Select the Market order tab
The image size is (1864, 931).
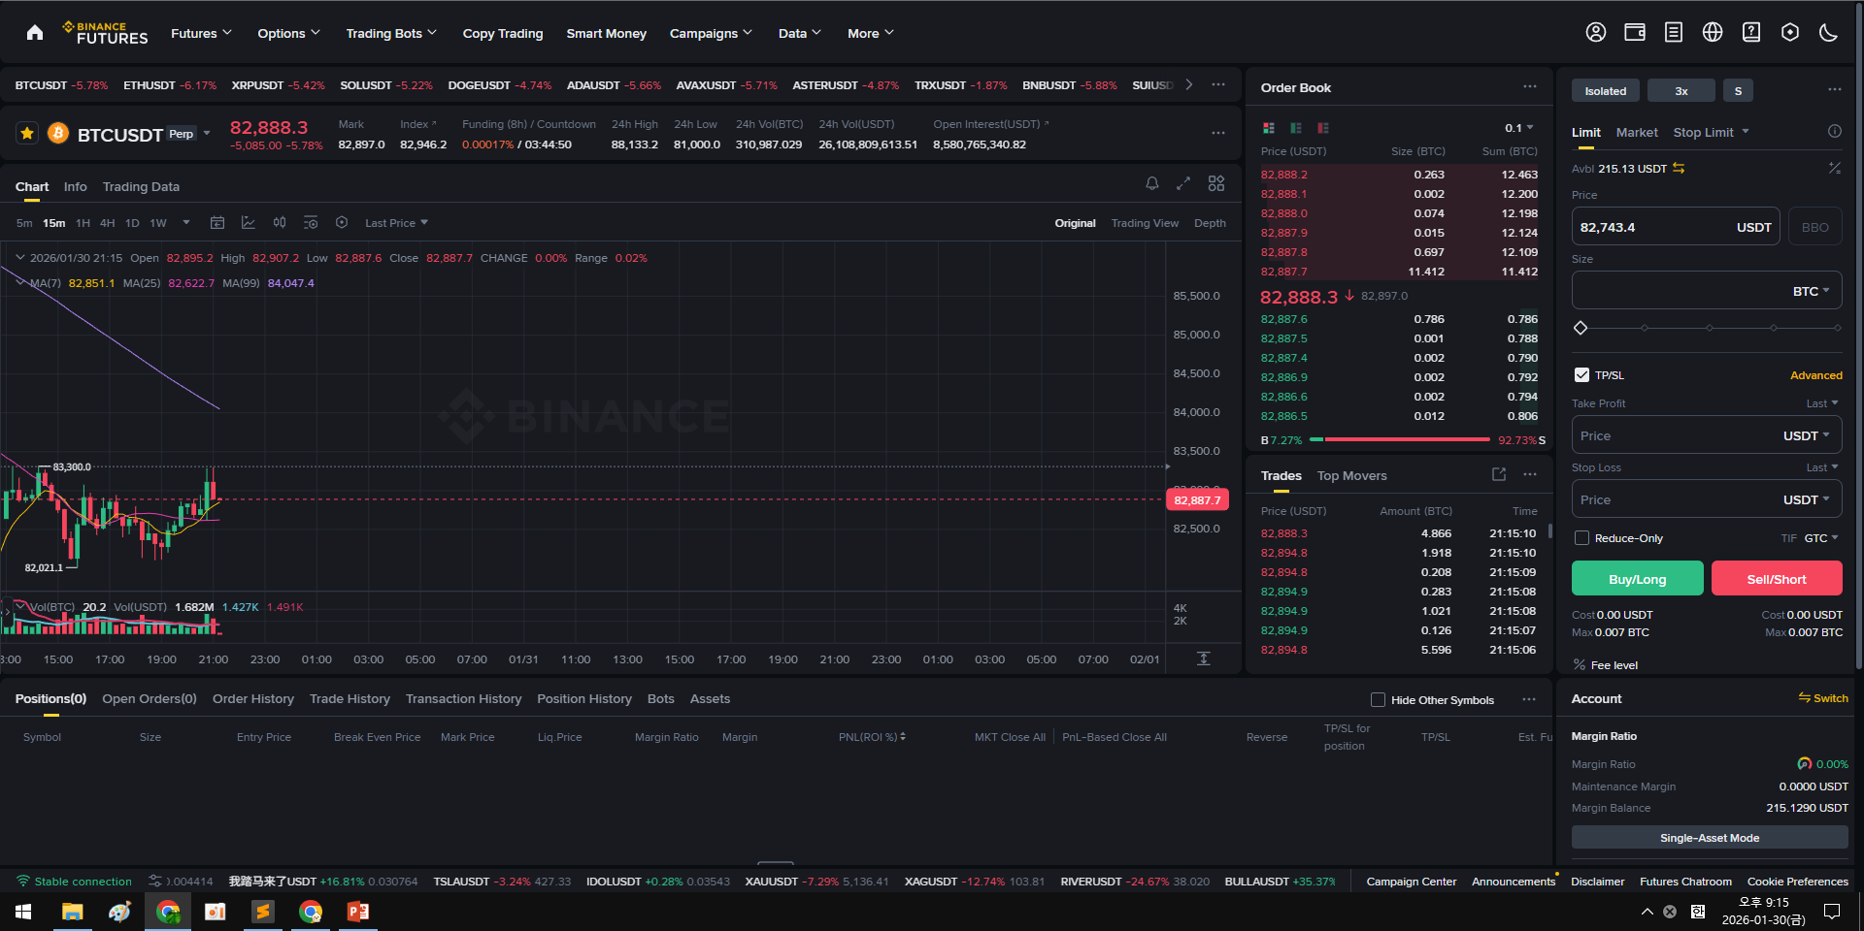1636,132
